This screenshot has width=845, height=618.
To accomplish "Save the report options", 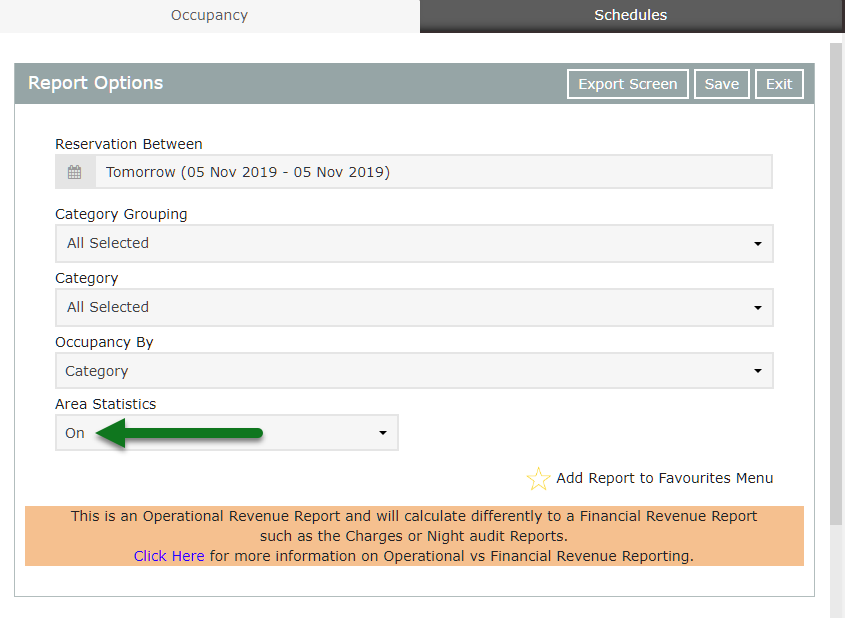I will point(722,84).
